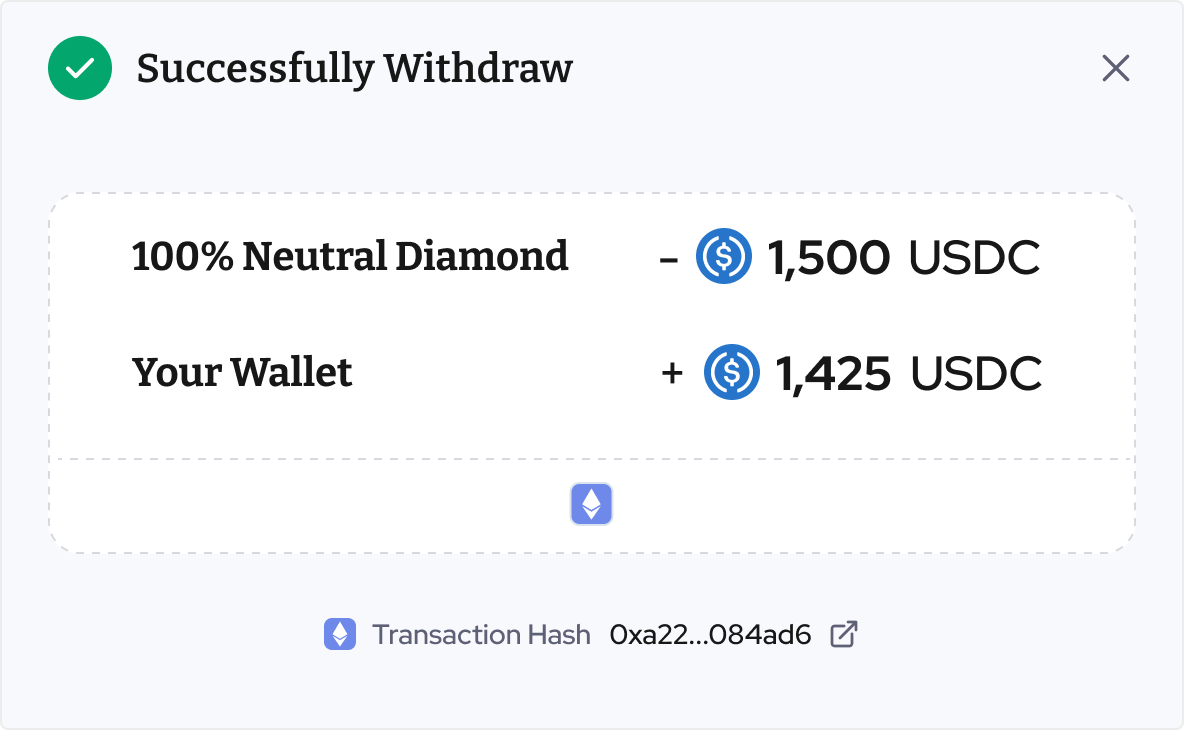Click USDC text in the Neutral Diamond row
1184x730 pixels.
[974, 258]
